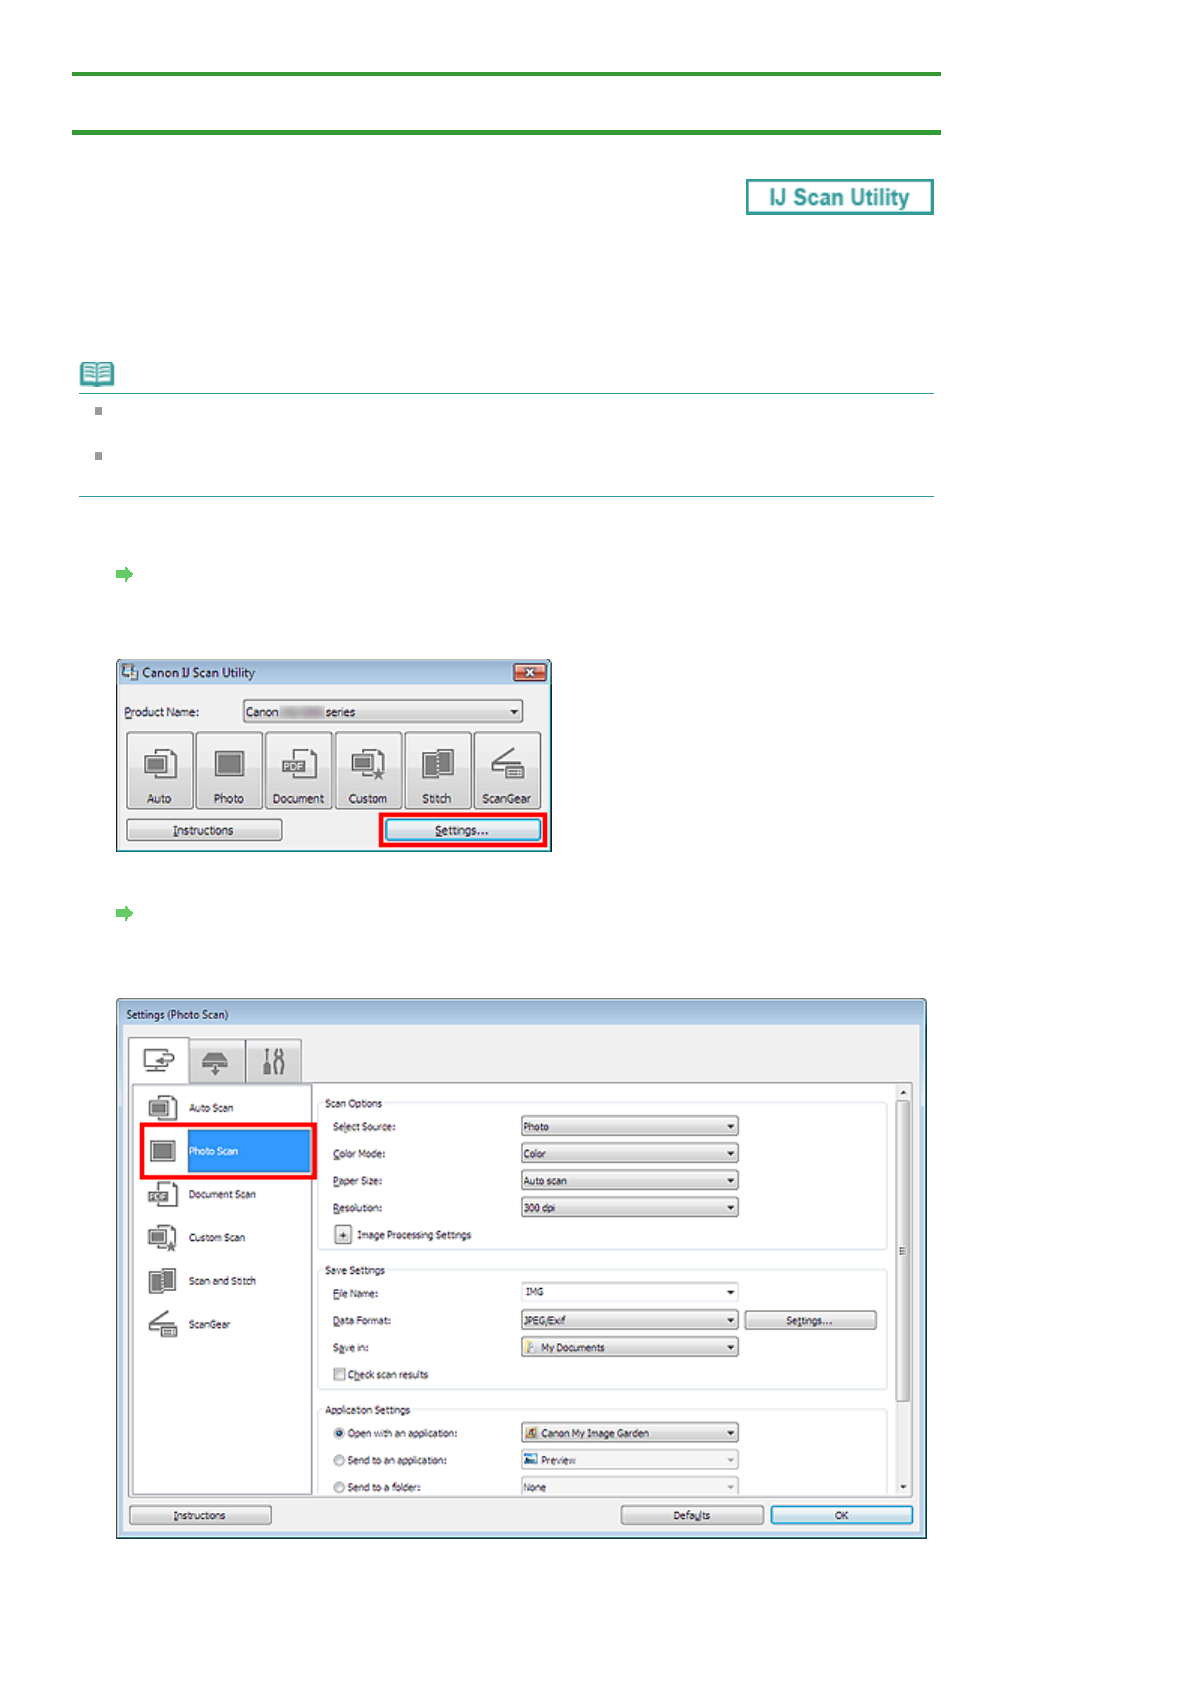The image size is (1190, 1684).
Task: Open the Resolution 300 dpi dropdown
Action: coord(629,1208)
